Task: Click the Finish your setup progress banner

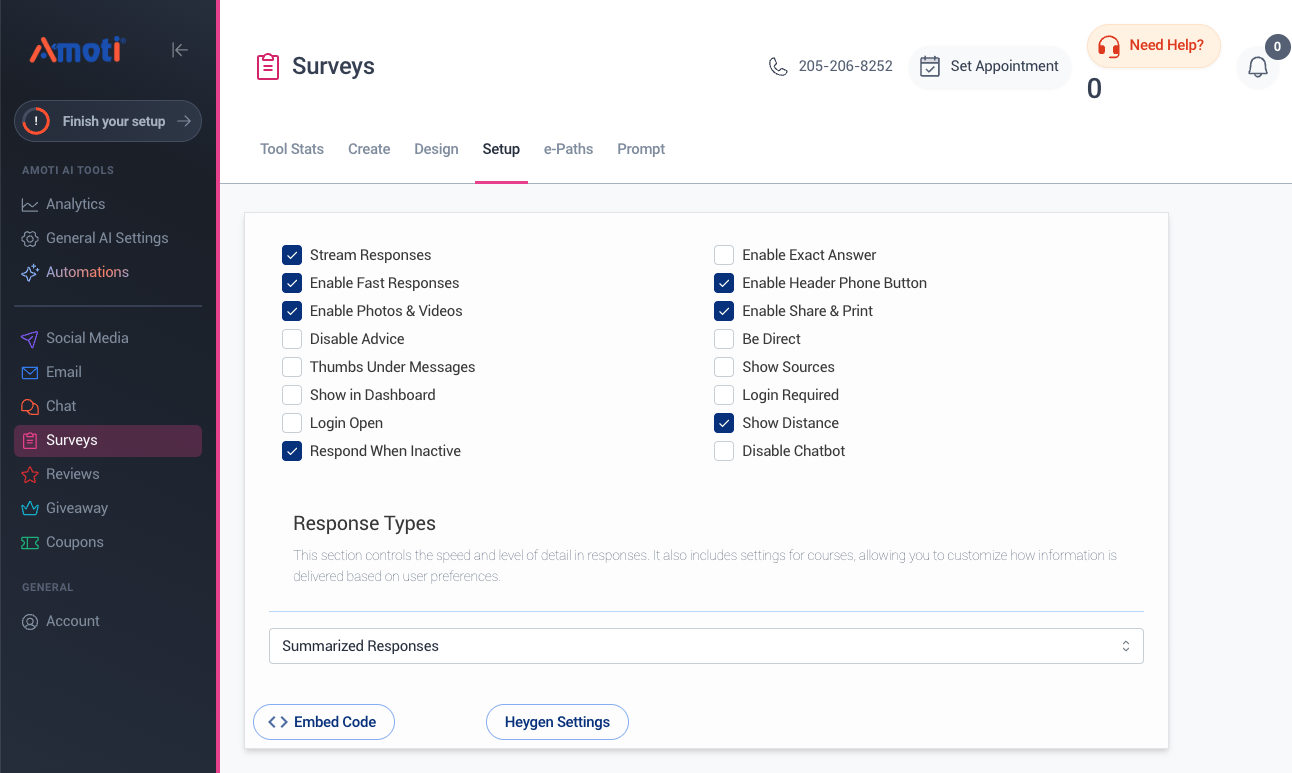Action: (x=108, y=121)
